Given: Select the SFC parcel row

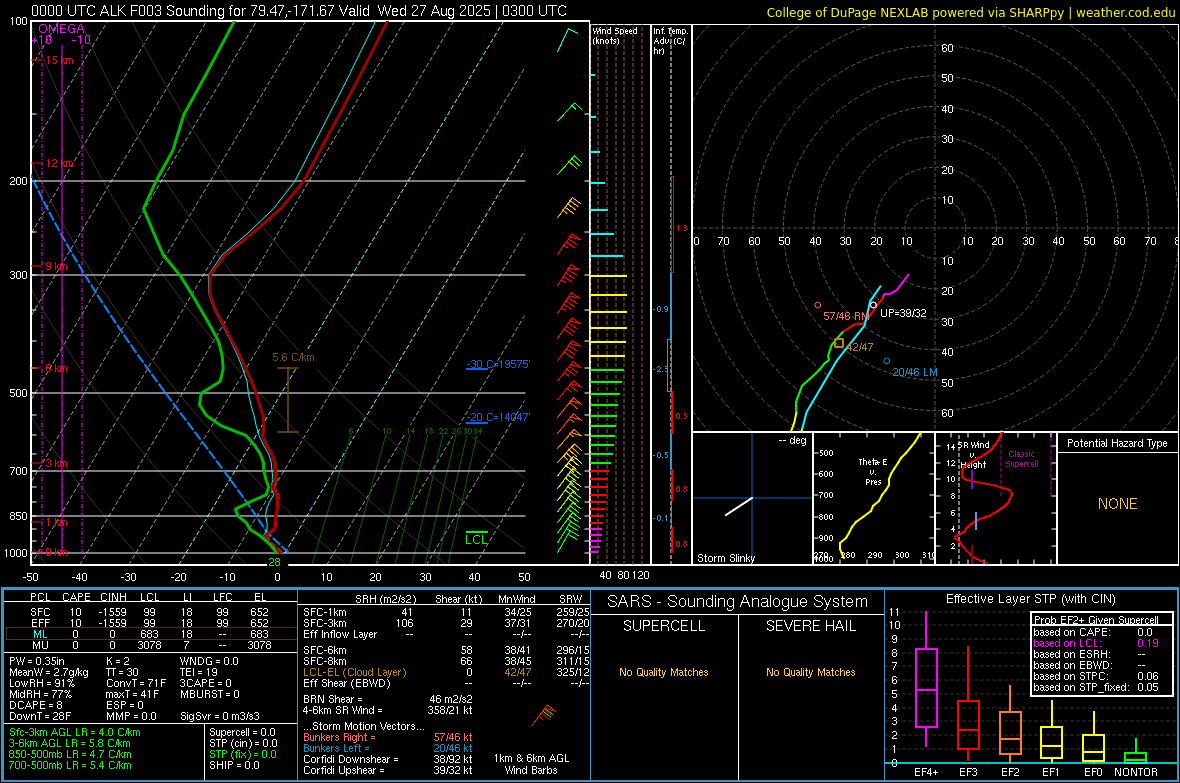Looking at the screenshot, I should pyautogui.click(x=150, y=613).
